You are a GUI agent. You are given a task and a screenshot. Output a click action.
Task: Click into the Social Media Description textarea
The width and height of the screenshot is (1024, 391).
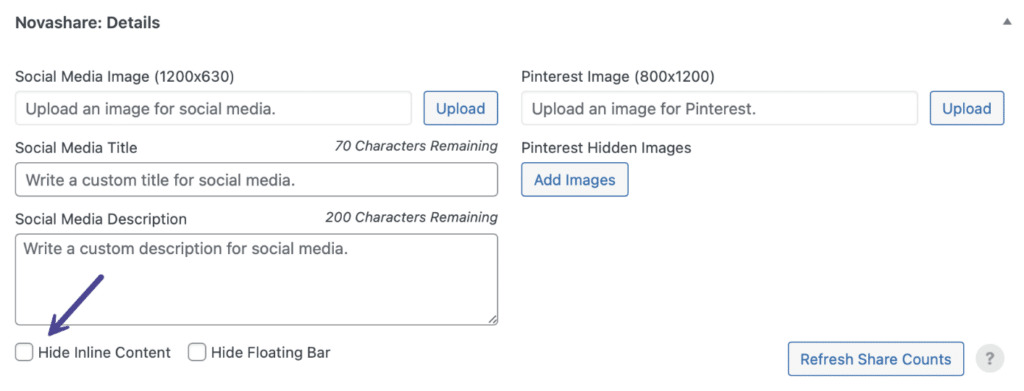point(256,279)
